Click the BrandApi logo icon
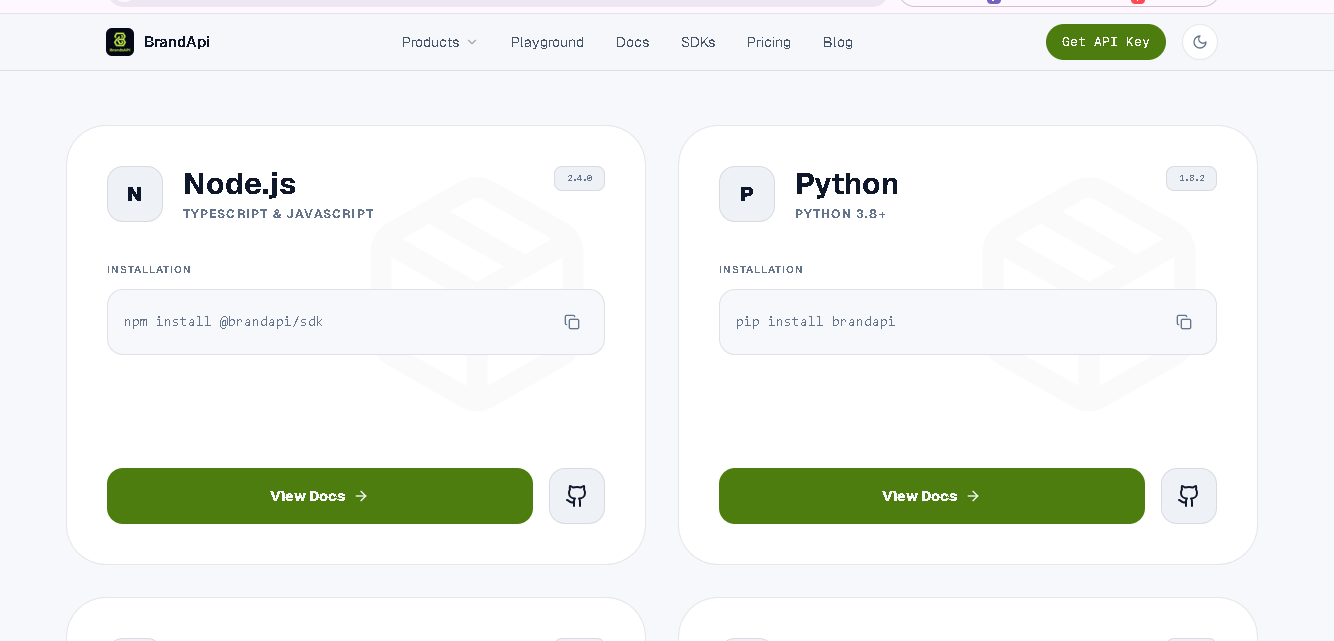The image size is (1334, 641). coord(120,42)
